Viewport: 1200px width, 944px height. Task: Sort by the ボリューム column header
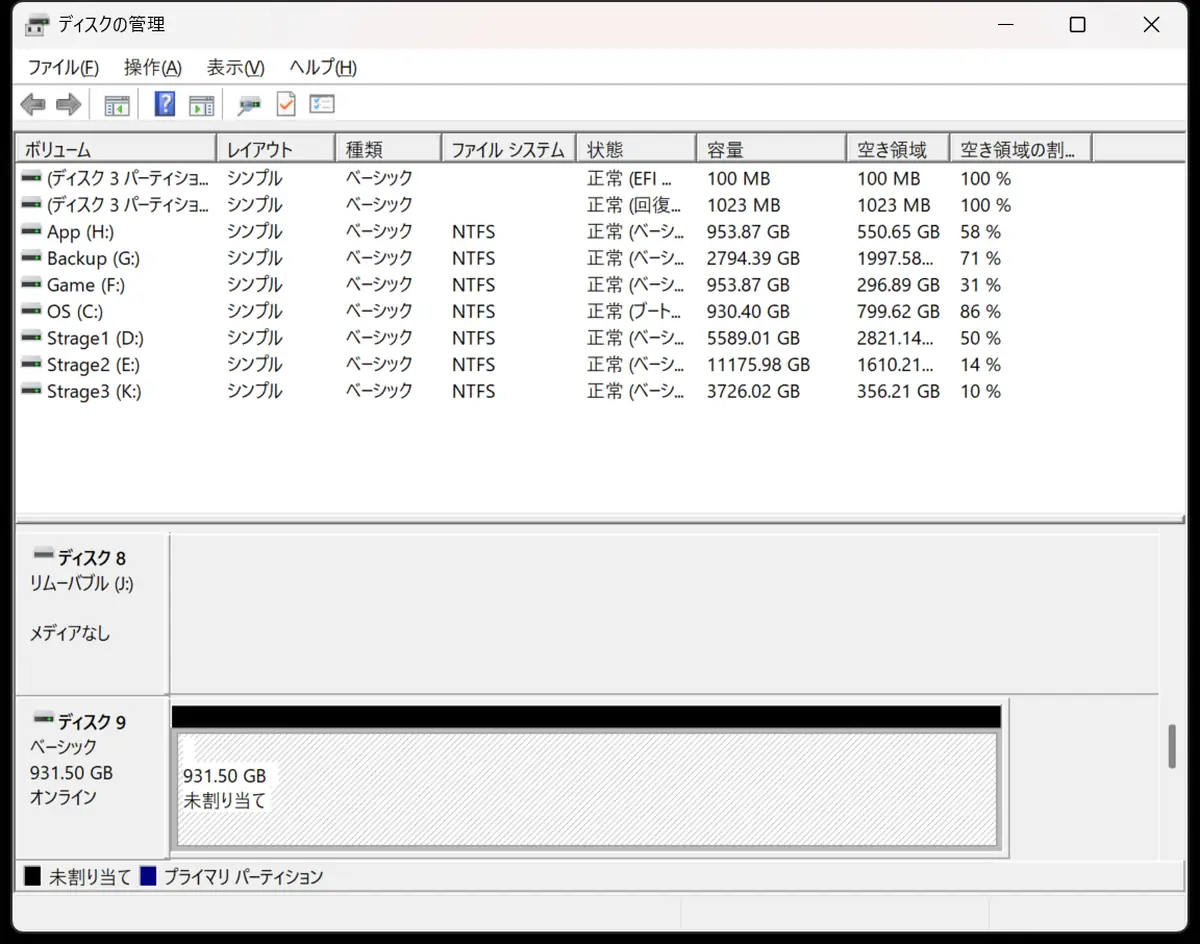(116, 149)
